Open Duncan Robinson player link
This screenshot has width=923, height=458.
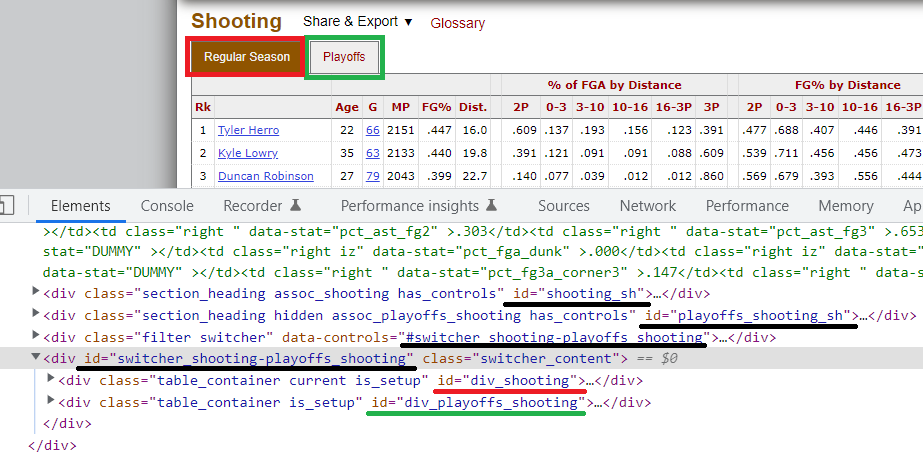[265, 176]
